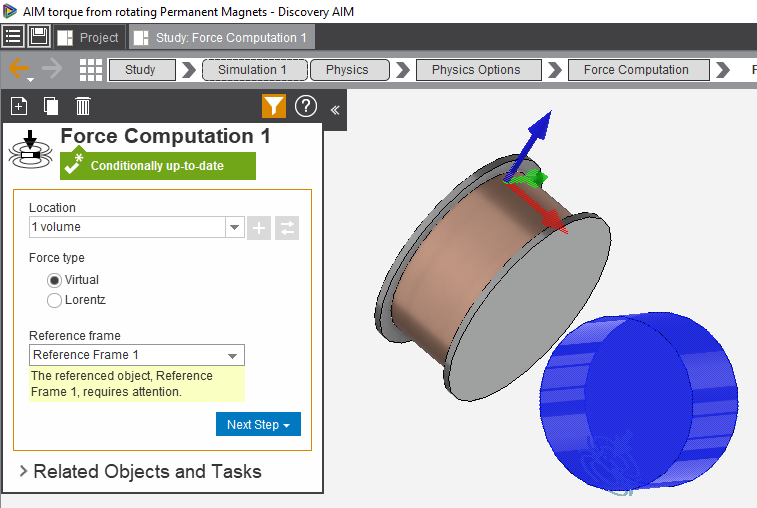Click the Simulation 1 breadcrumb

click(255, 70)
